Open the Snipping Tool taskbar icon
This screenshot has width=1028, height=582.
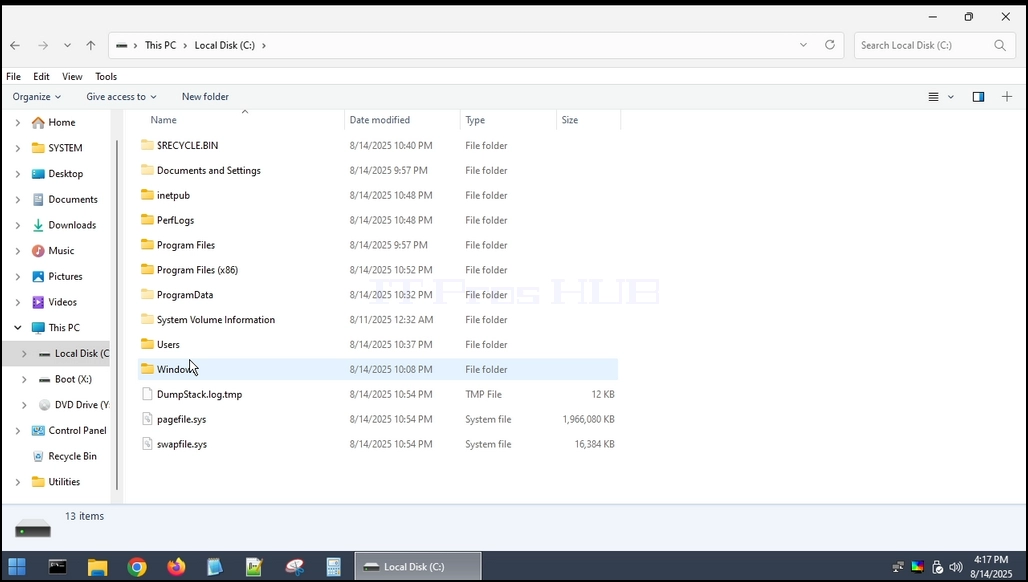pos(294,566)
